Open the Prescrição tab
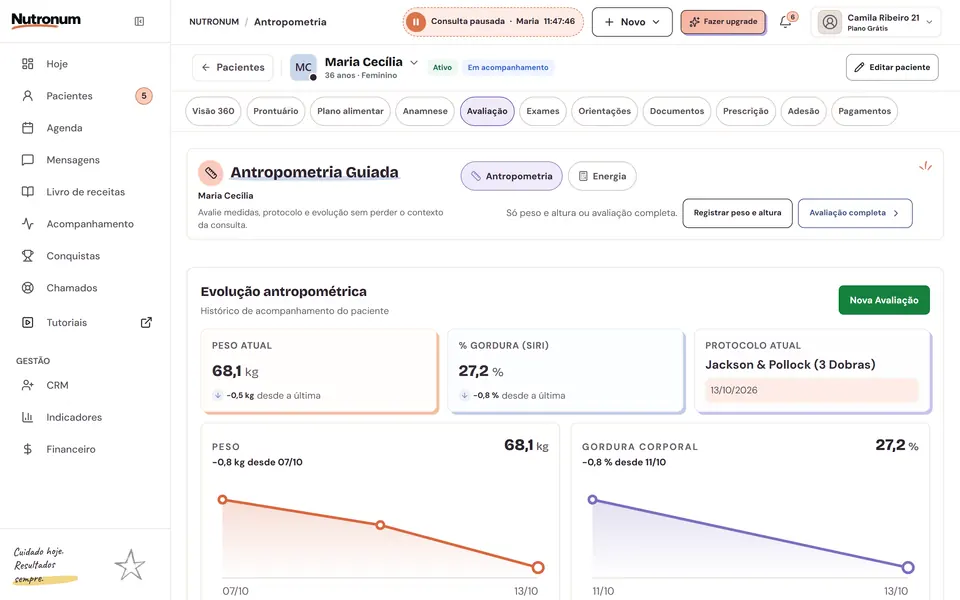The image size is (960, 600). coord(745,111)
